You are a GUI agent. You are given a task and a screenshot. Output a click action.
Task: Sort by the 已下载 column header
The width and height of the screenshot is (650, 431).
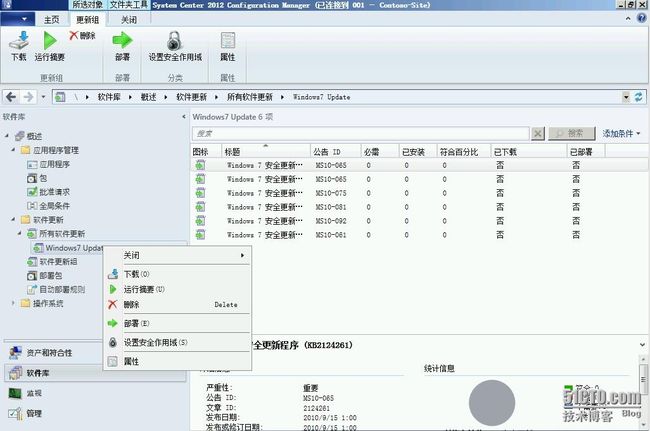(529, 152)
